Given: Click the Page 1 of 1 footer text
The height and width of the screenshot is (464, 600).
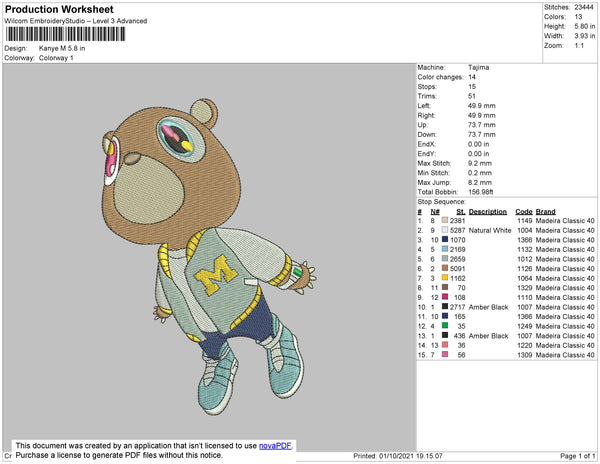Looking at the screenshot, I should 577,456.
